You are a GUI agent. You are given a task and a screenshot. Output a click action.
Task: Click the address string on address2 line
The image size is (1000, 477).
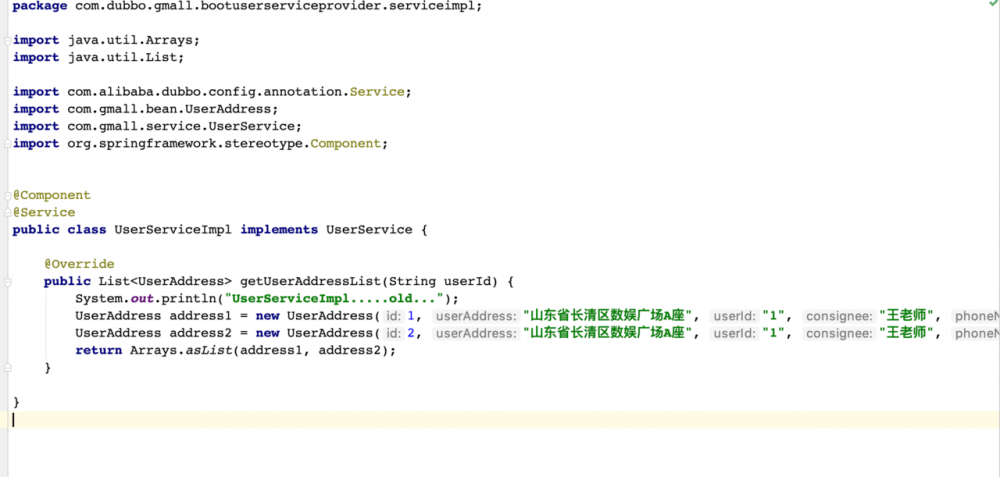[608, 333]
